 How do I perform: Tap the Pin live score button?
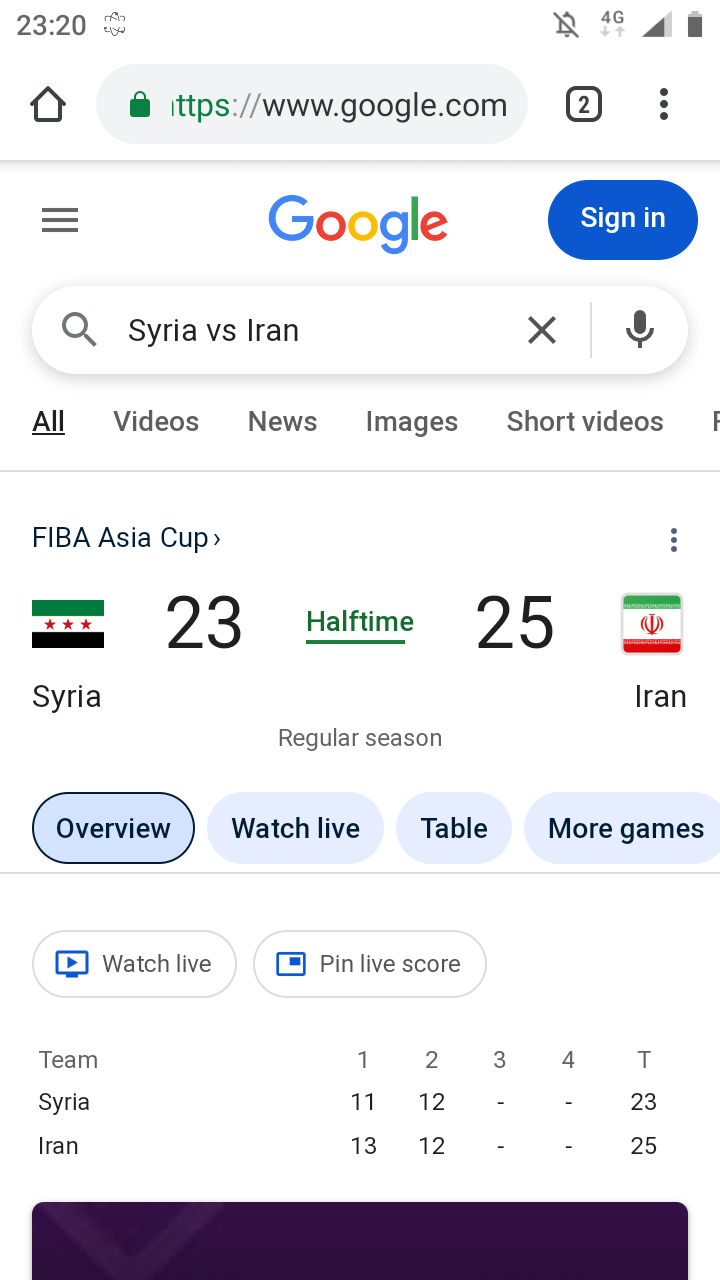[x=370, y=964]
